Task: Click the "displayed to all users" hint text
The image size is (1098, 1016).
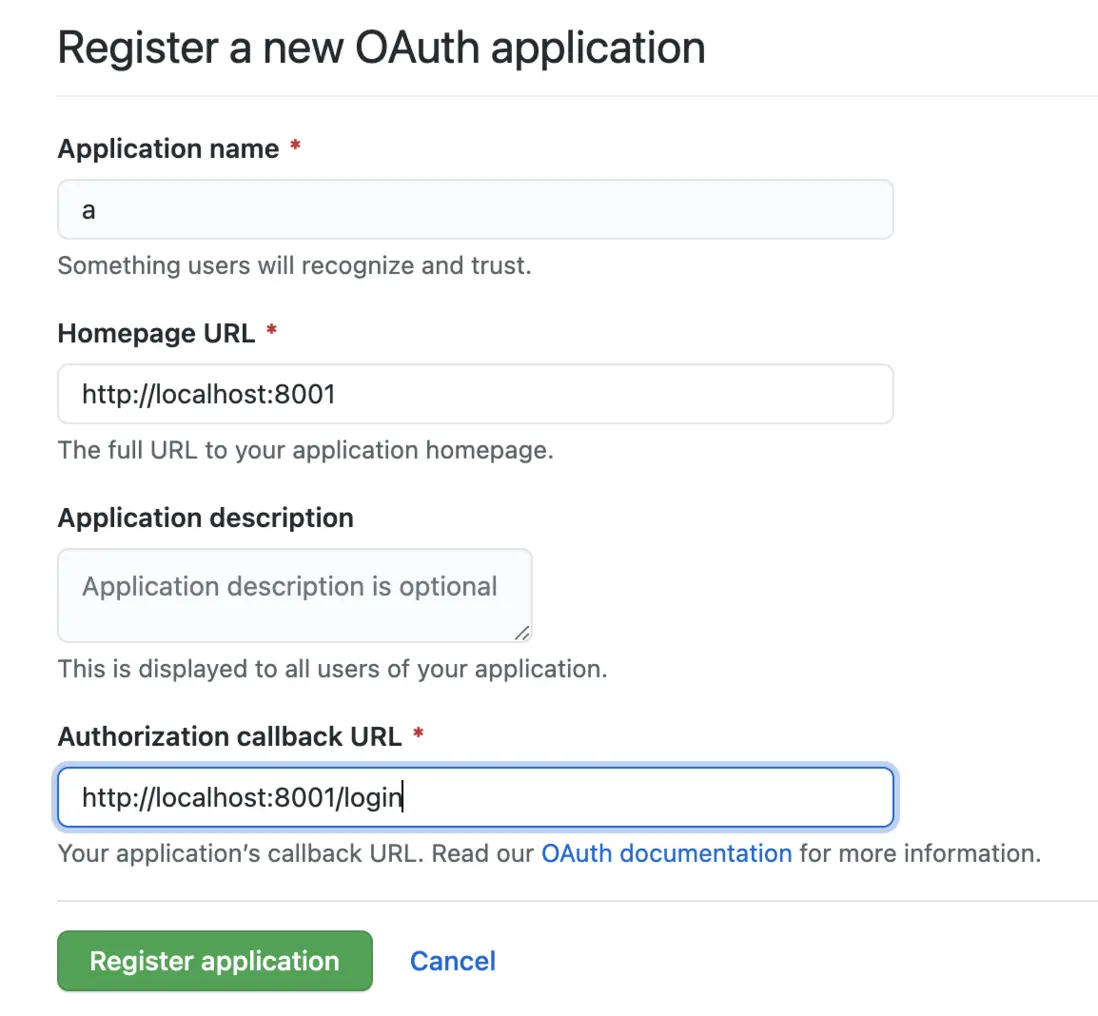Action: tap(332, 668)
